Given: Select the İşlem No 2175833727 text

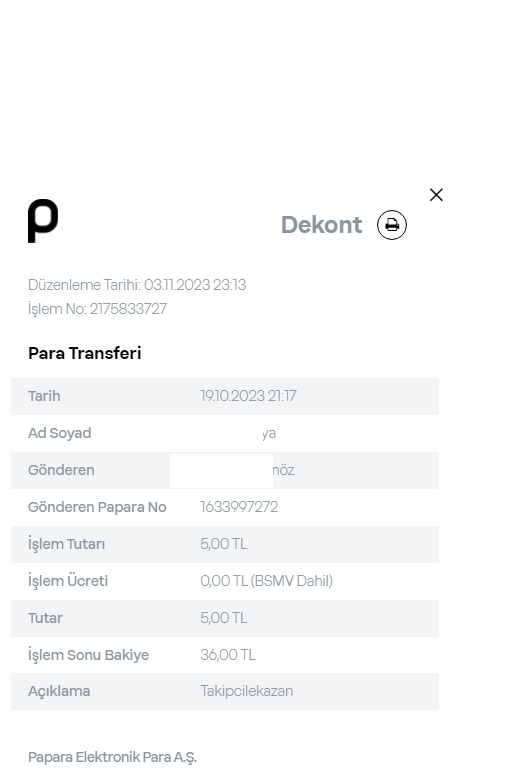Looking at the screenshot, I should 97,309.
